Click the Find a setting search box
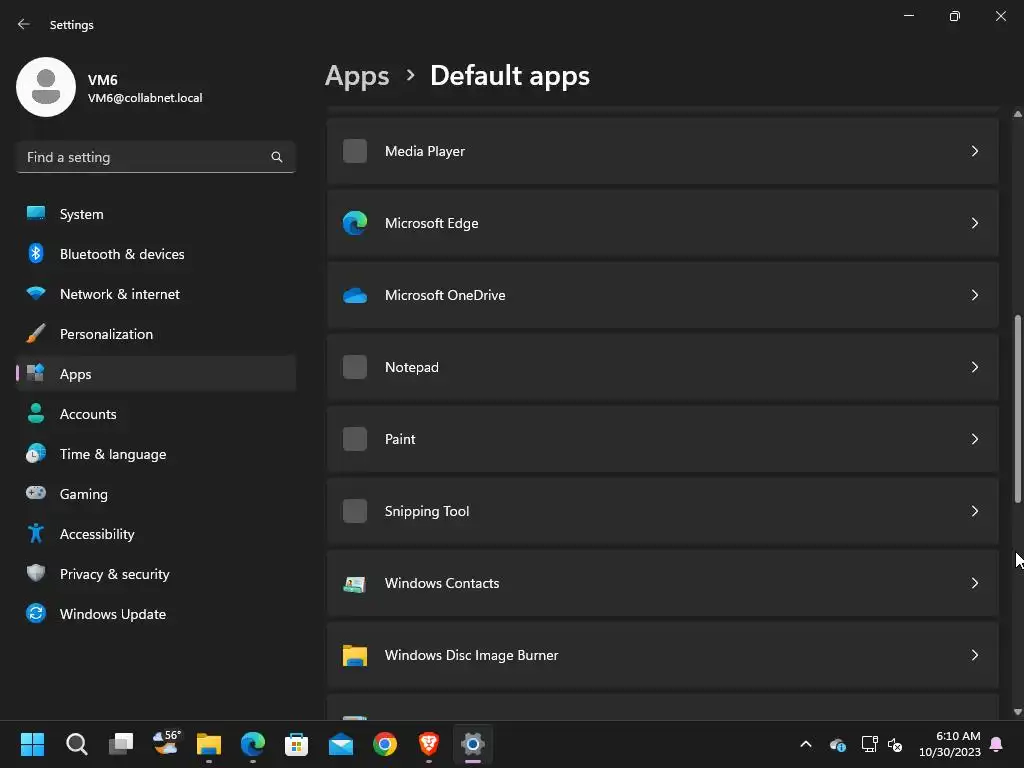Screen dimensions: 1024x768 155,157
